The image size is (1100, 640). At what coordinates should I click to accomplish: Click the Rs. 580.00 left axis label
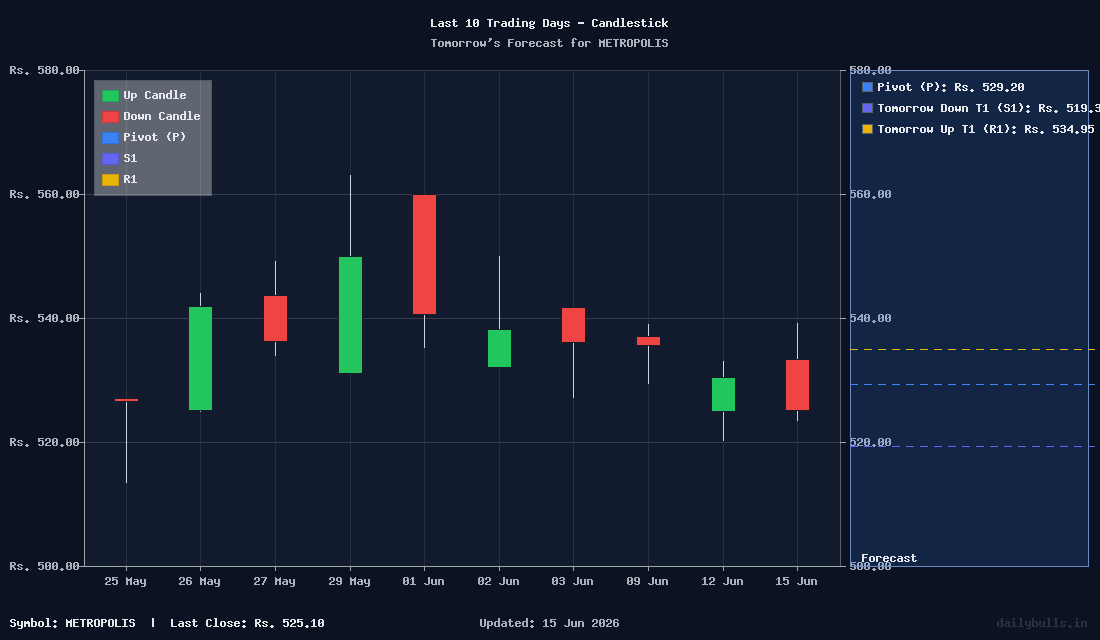44,70
